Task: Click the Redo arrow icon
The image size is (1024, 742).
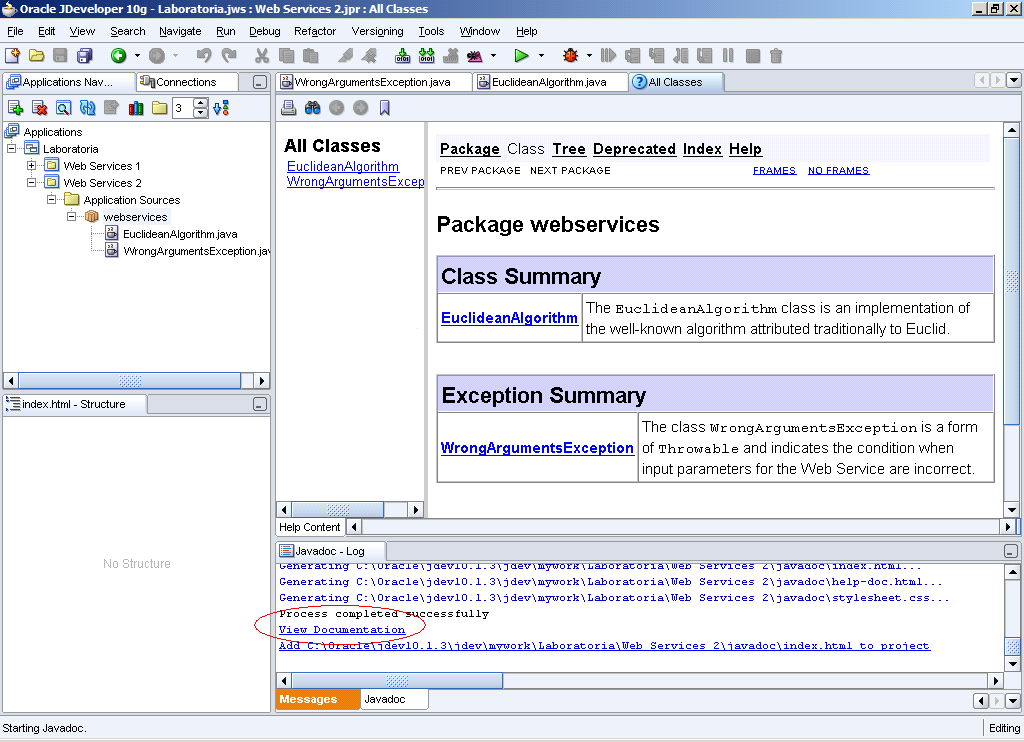Action: 229,56
